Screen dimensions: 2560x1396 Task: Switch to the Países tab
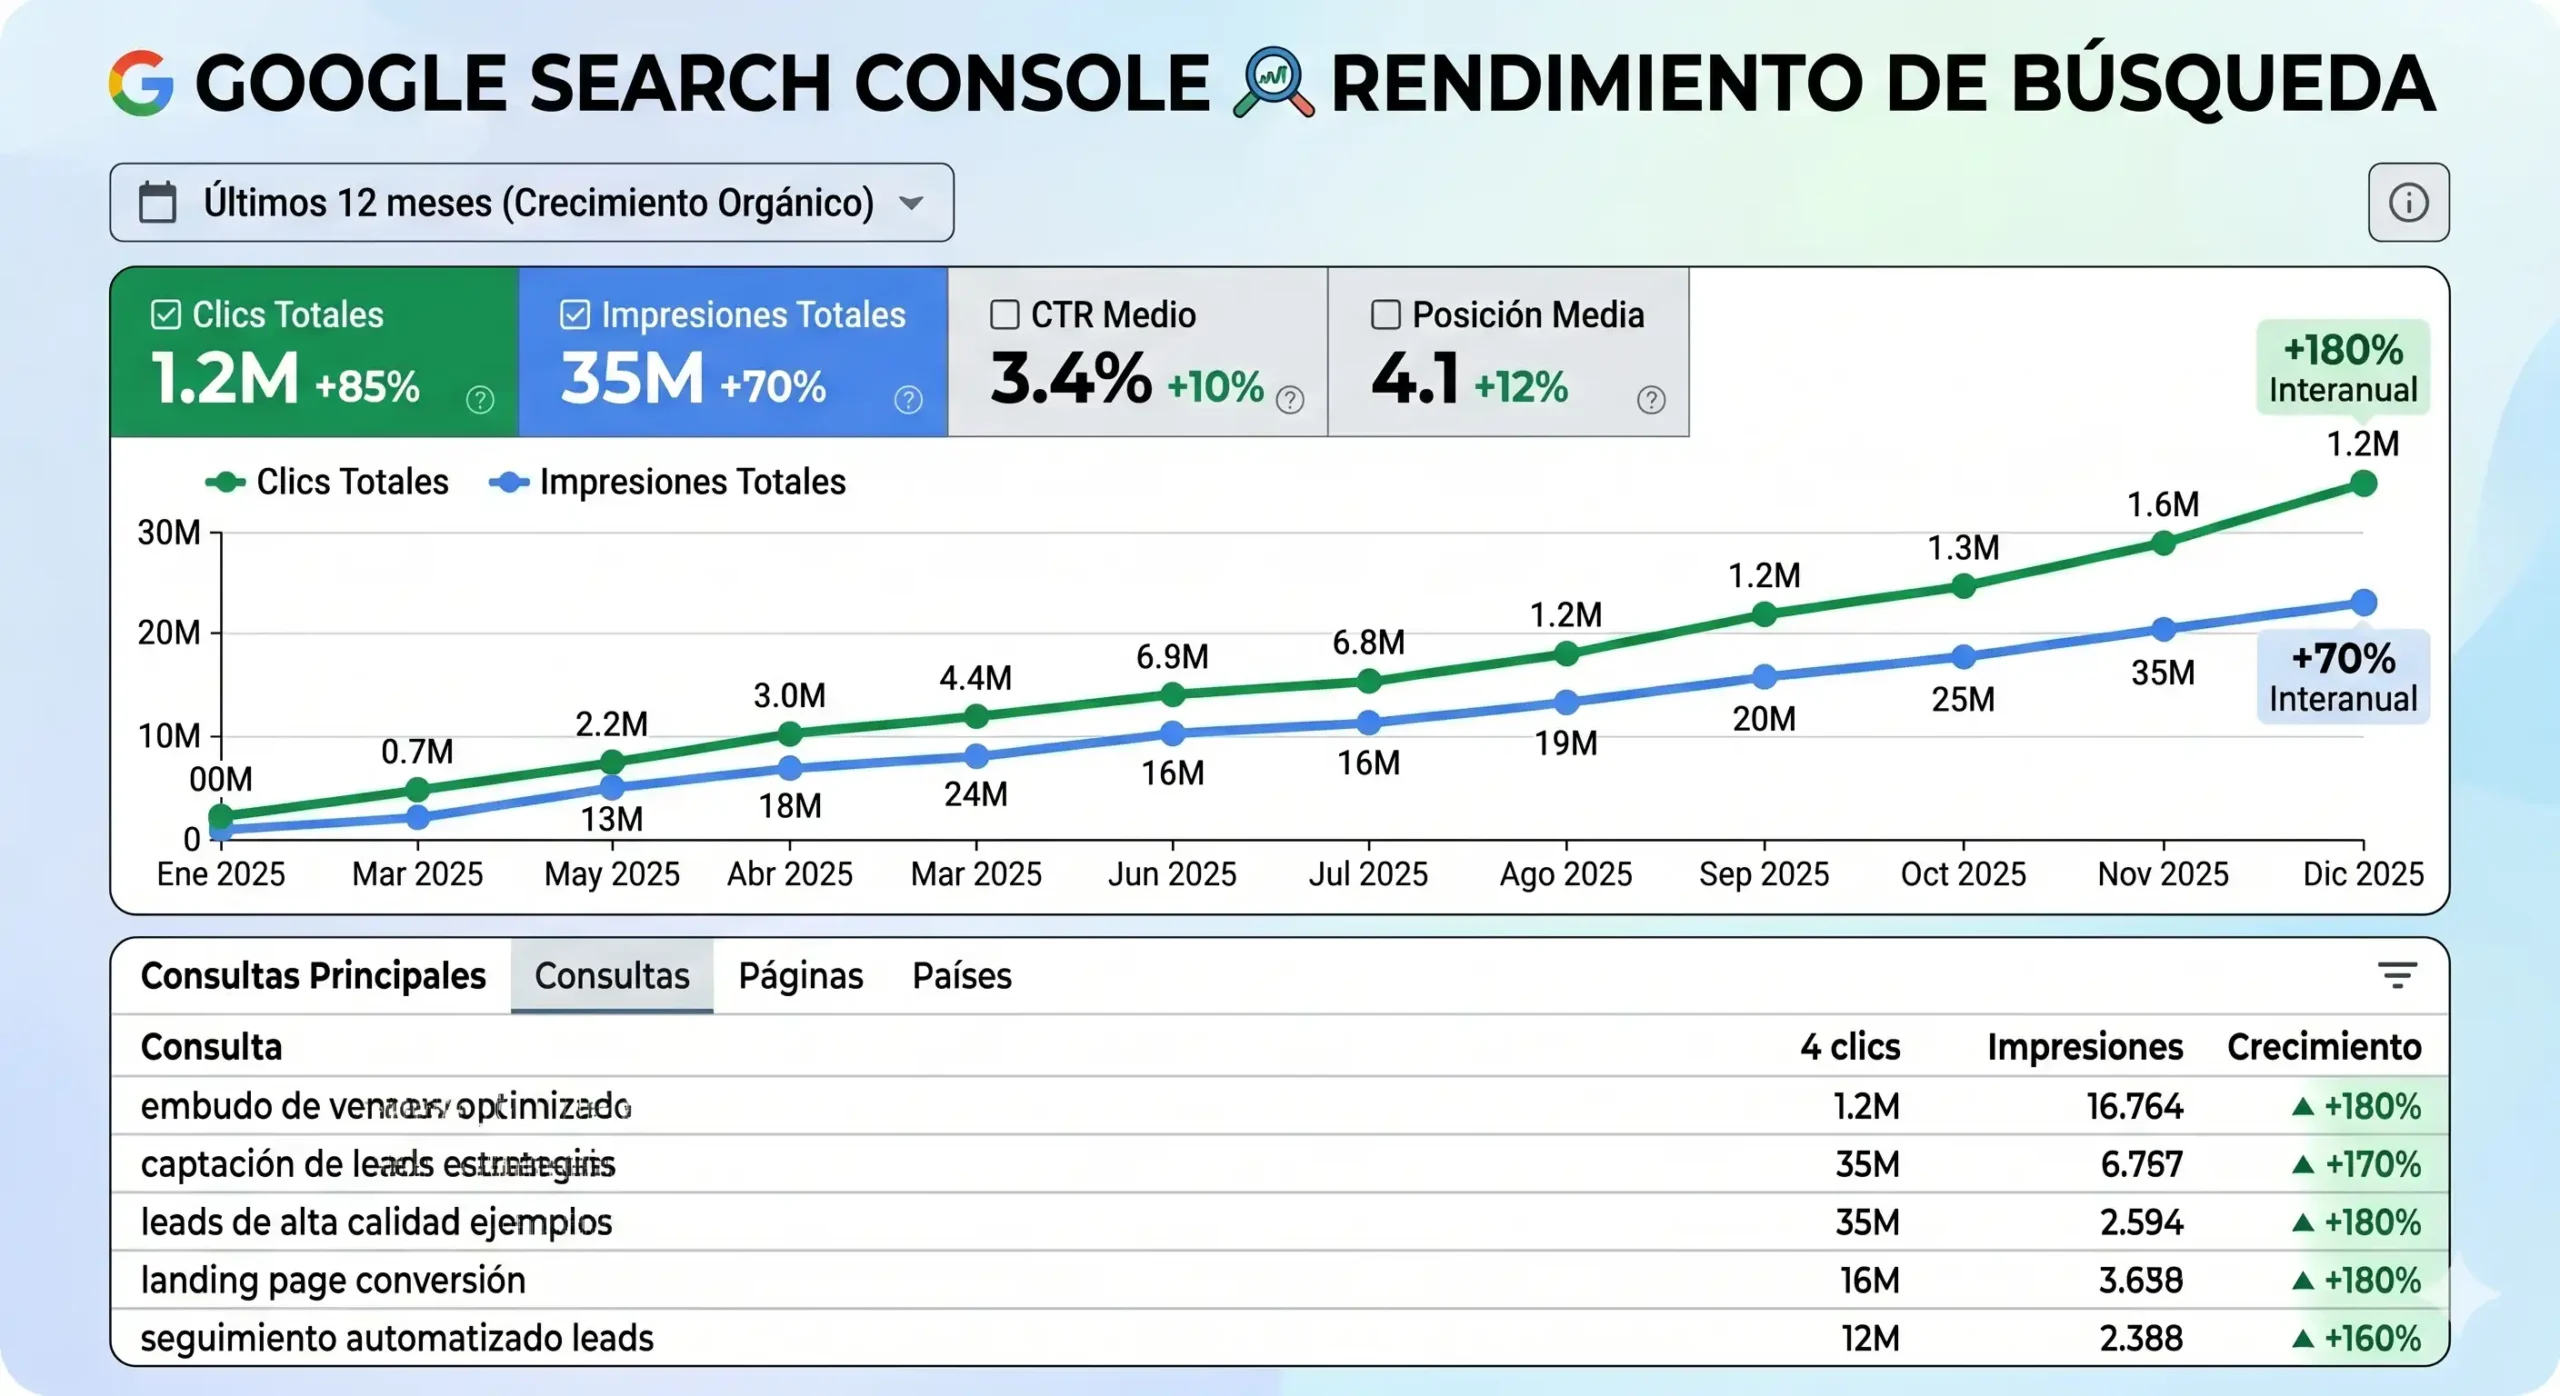tap(962, 975)
